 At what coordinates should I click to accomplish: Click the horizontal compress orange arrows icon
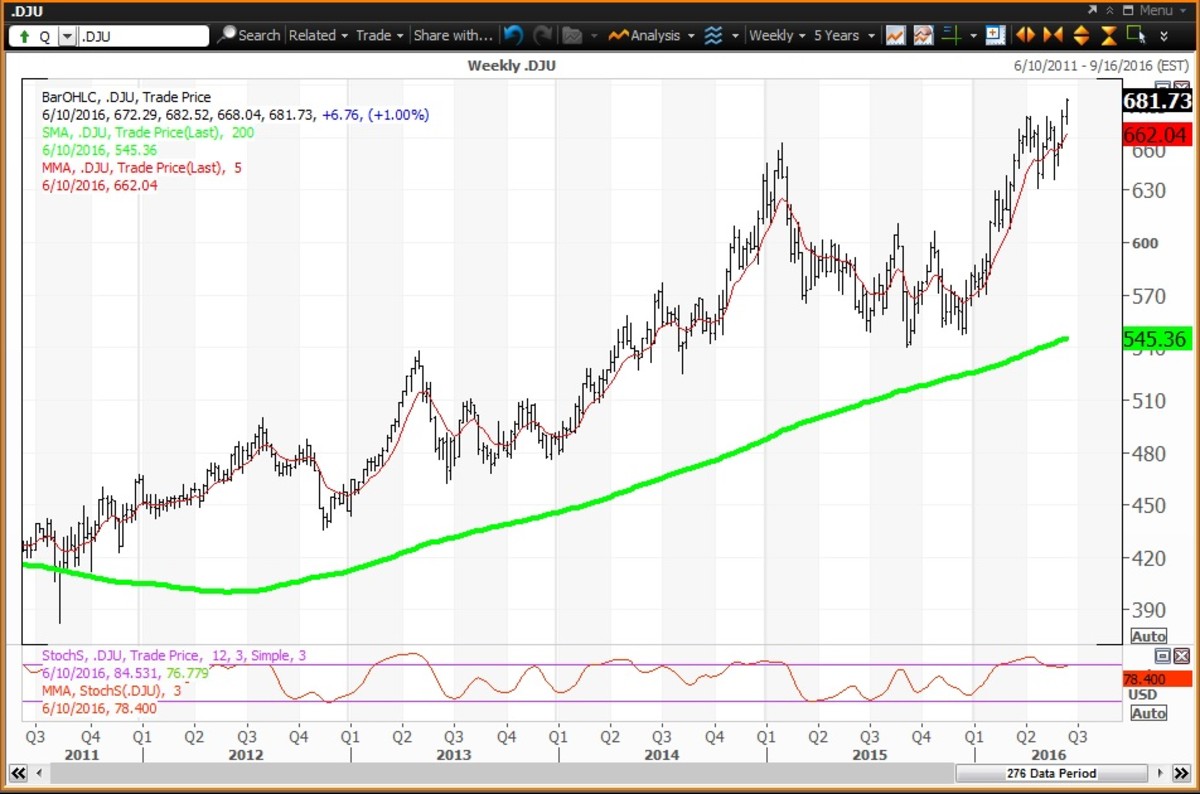[1053, 35]
